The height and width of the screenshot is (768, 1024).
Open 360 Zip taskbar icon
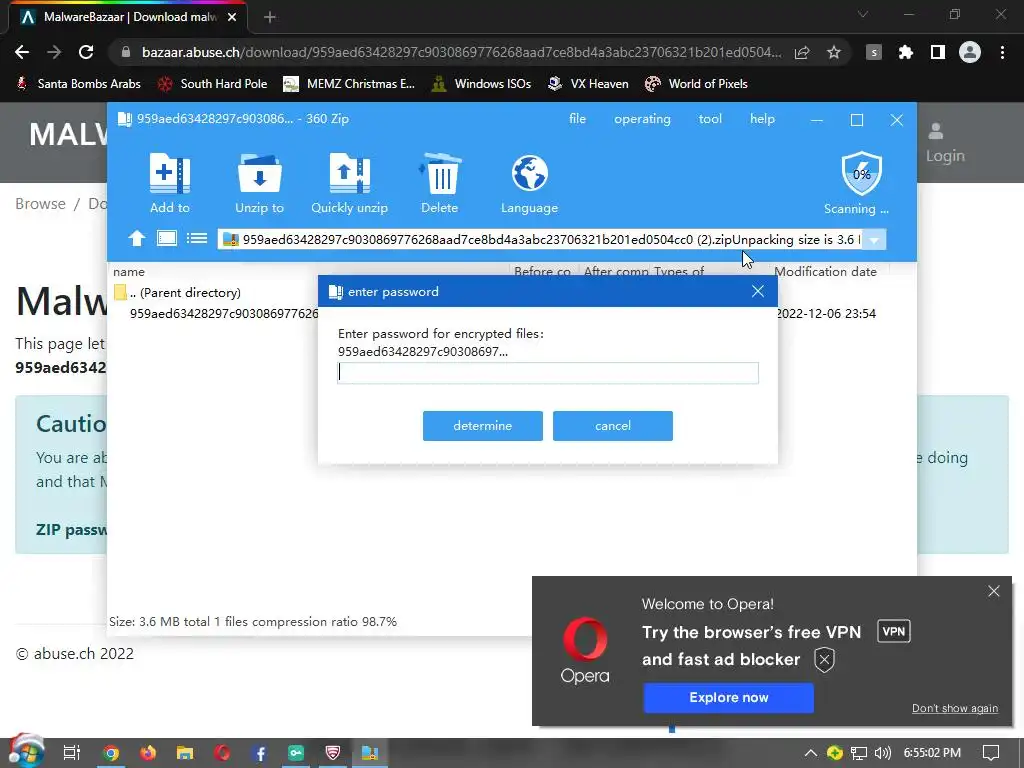click(x=370, y=753)
